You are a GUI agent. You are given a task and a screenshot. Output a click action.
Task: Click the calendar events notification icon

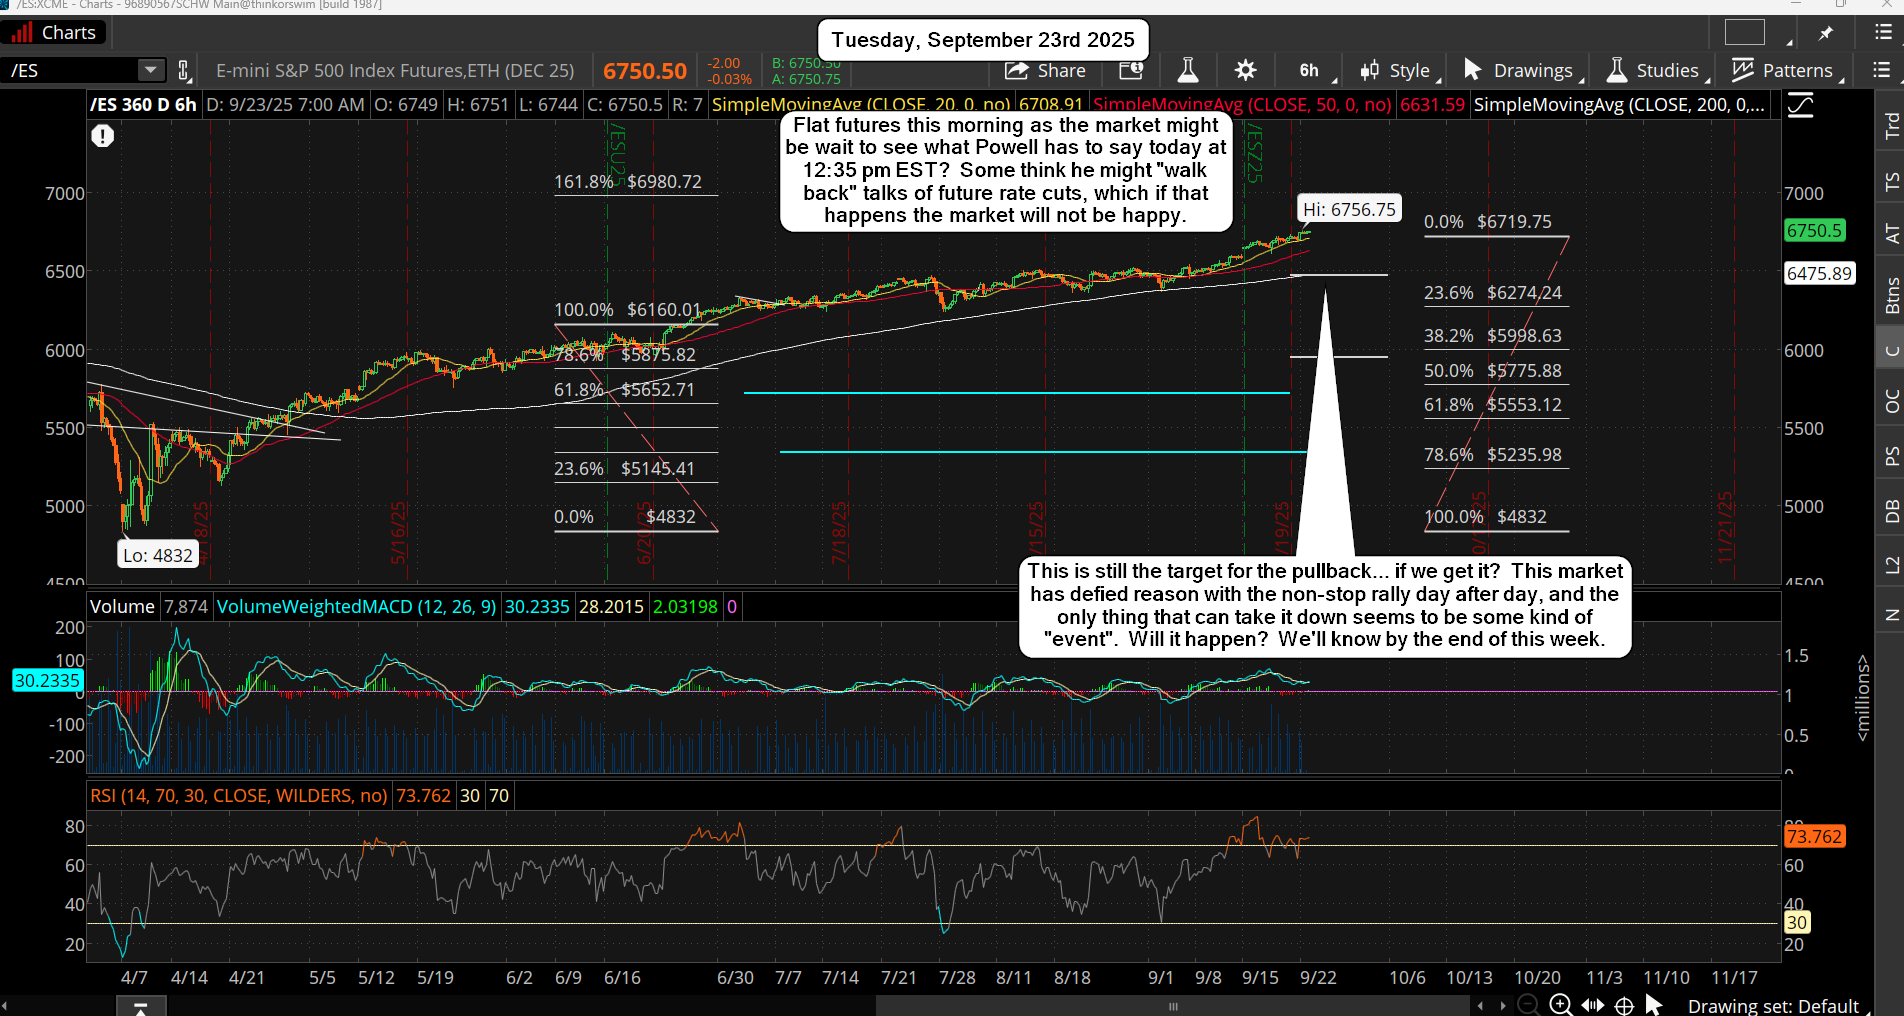coord(1131,70)
